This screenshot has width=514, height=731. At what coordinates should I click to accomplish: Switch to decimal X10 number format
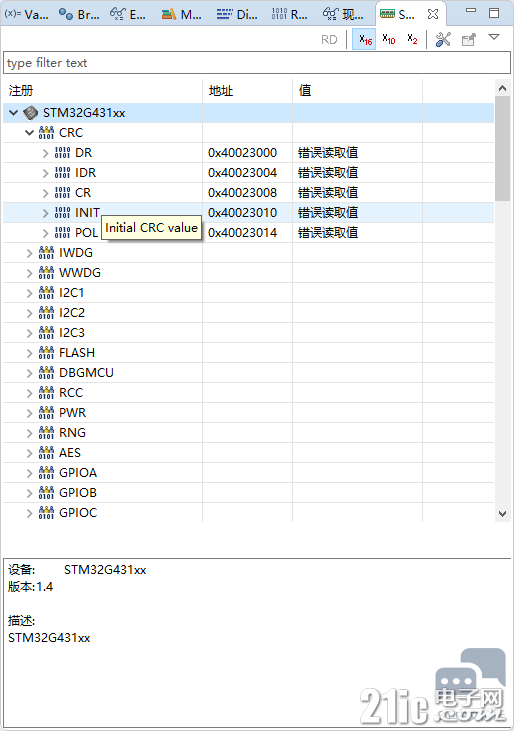[389, 40]
